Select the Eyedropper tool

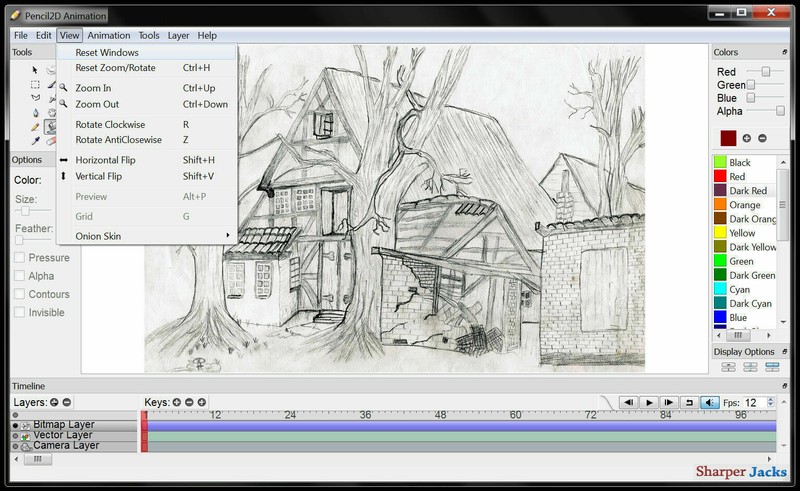tap(35, 140)
